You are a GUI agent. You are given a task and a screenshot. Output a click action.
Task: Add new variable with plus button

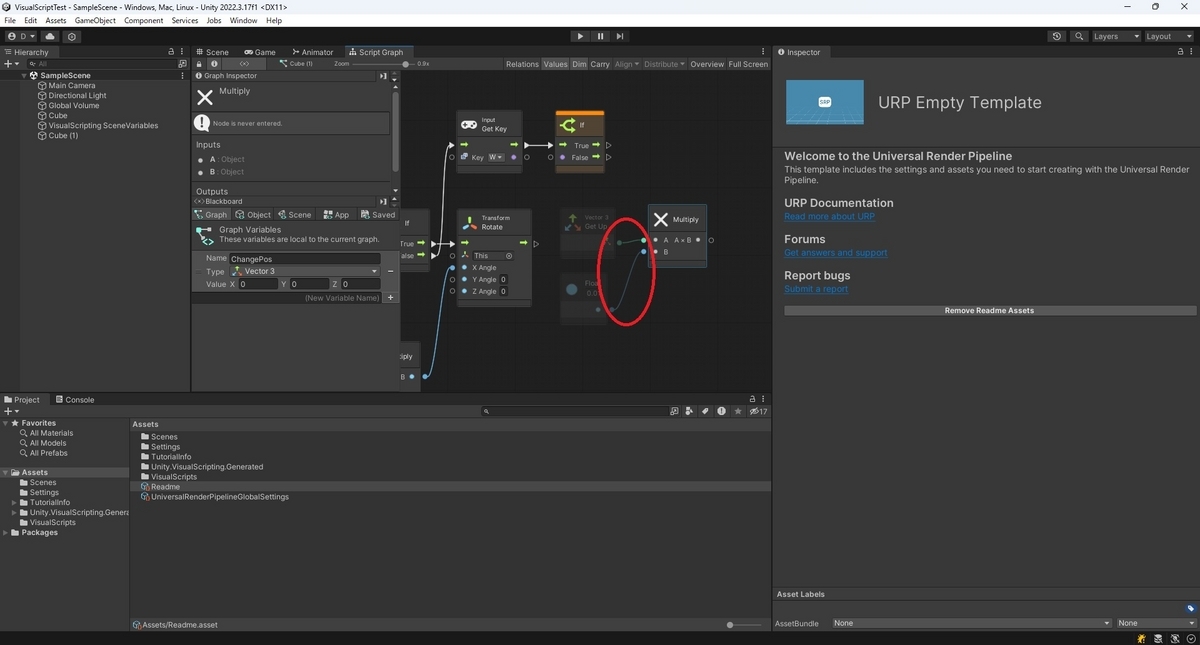(390, 298)
